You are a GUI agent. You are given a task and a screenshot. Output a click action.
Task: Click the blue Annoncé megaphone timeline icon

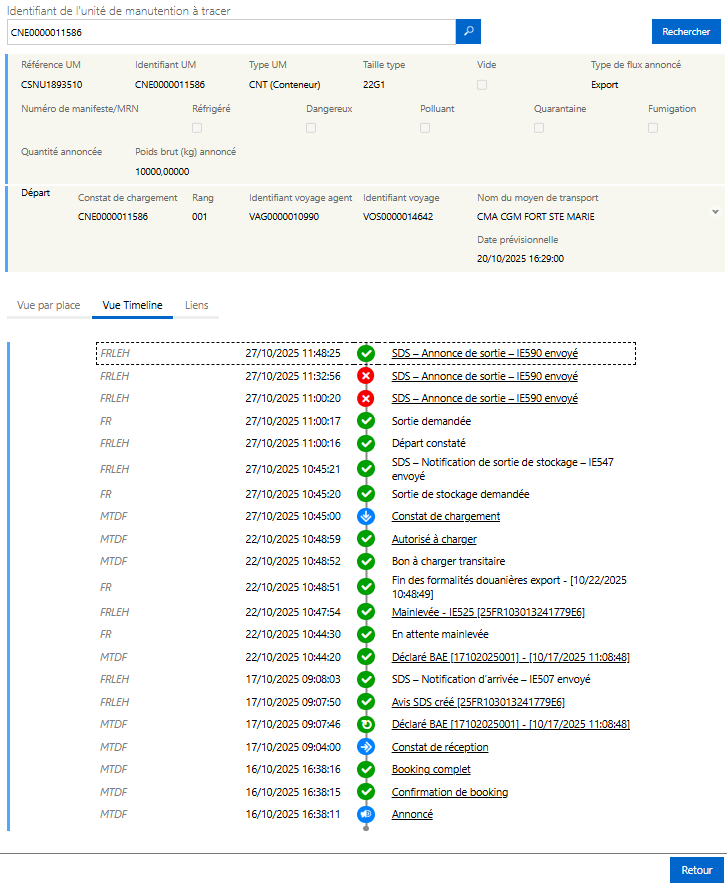point(366,815)
